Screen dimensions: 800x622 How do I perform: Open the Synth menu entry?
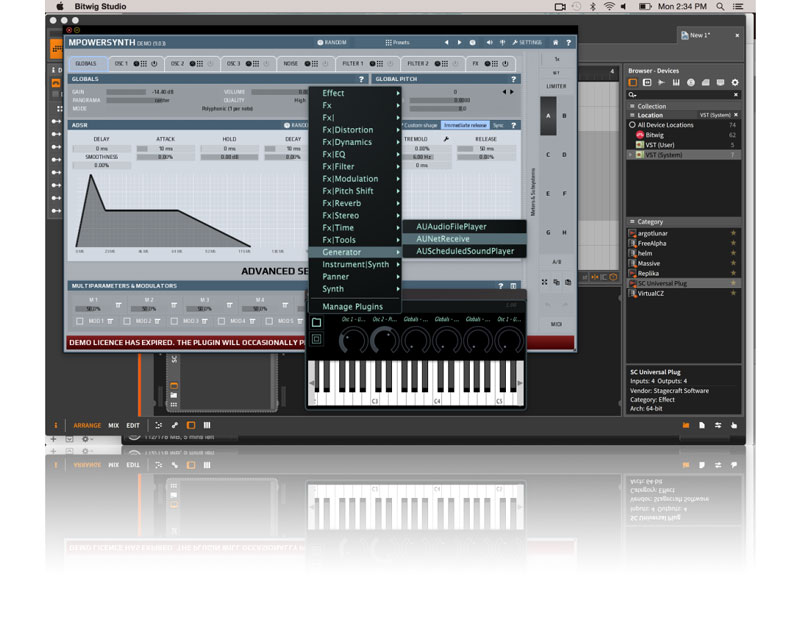(x=355, y=289)
